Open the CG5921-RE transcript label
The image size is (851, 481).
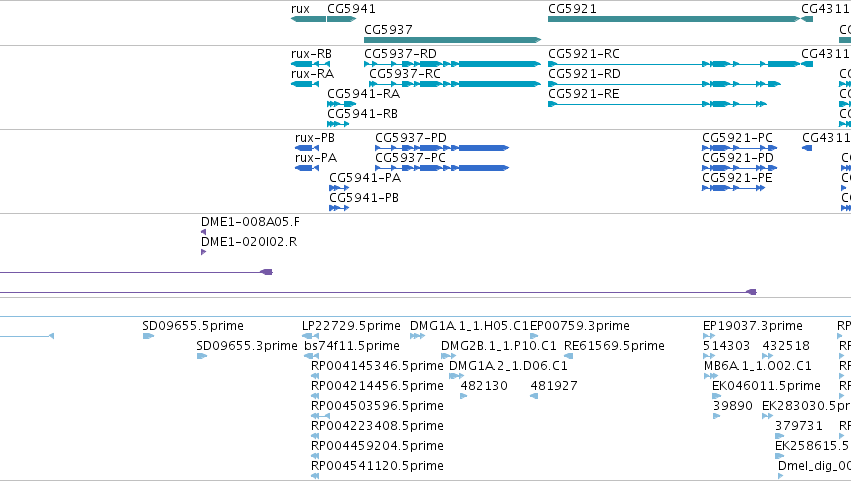(x=583, y=94)
